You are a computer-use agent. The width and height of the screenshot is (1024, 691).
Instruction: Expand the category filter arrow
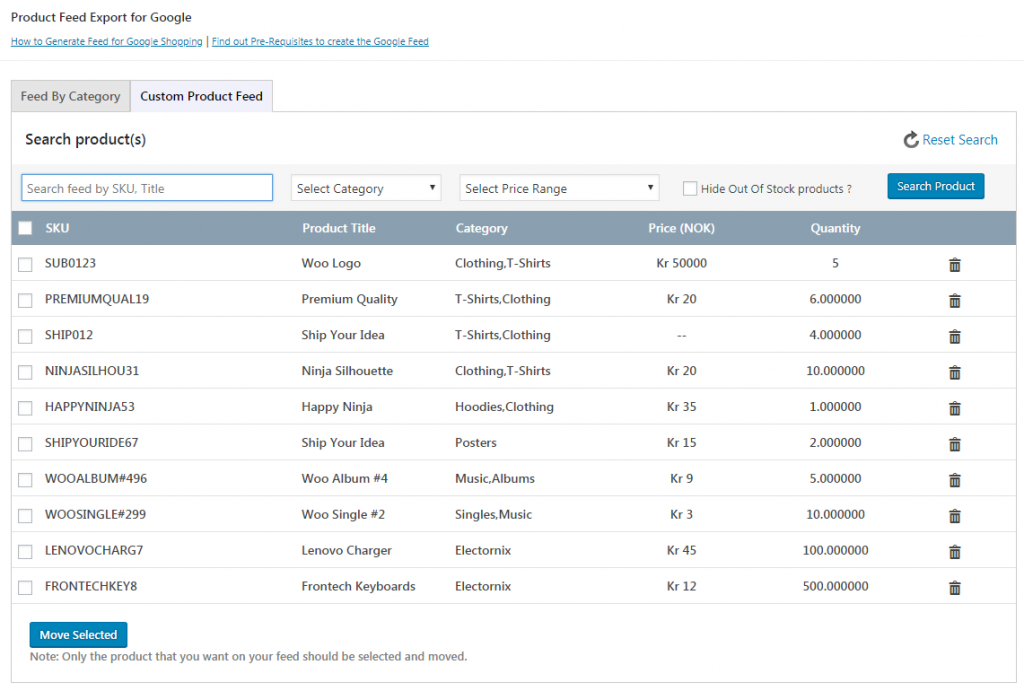click(432, 187)
